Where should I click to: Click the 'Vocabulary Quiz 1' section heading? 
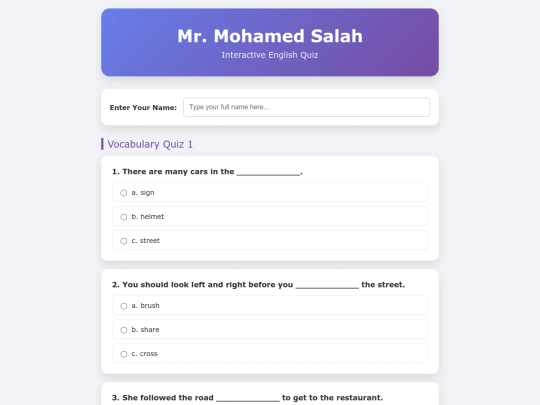pos(150,144)
